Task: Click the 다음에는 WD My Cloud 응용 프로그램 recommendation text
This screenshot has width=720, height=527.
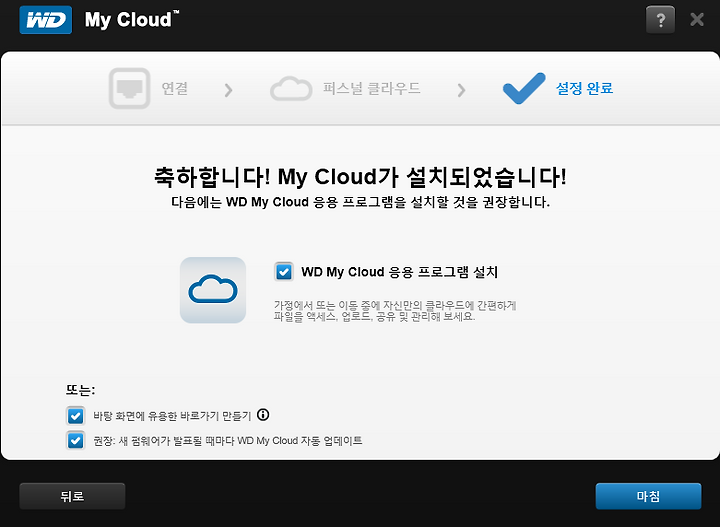Action: click(360, 202)
